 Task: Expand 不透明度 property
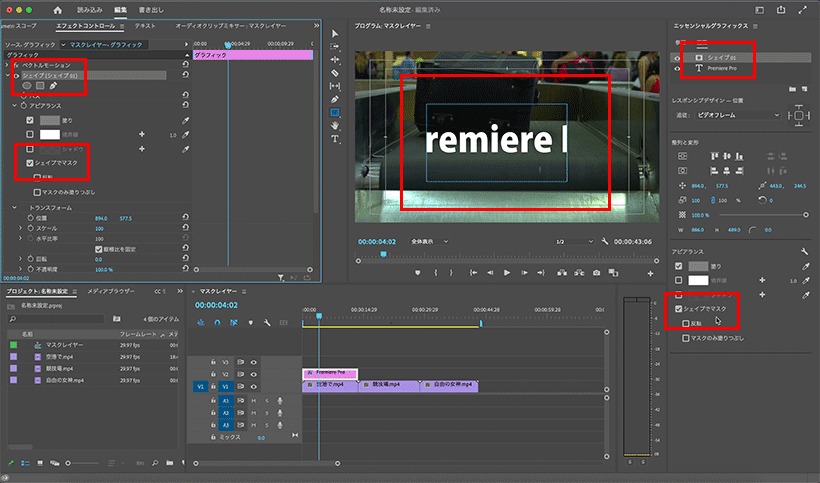coord(20,269)
